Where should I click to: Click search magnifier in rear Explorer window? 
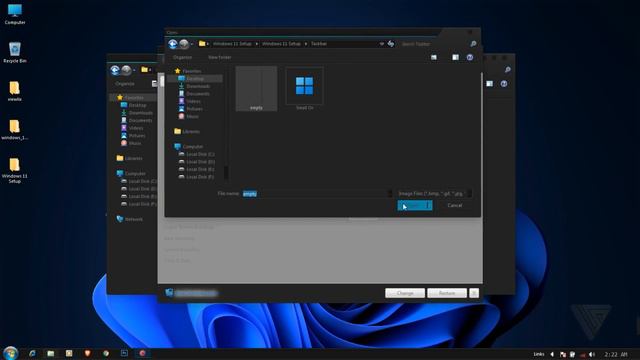point(507,70)
